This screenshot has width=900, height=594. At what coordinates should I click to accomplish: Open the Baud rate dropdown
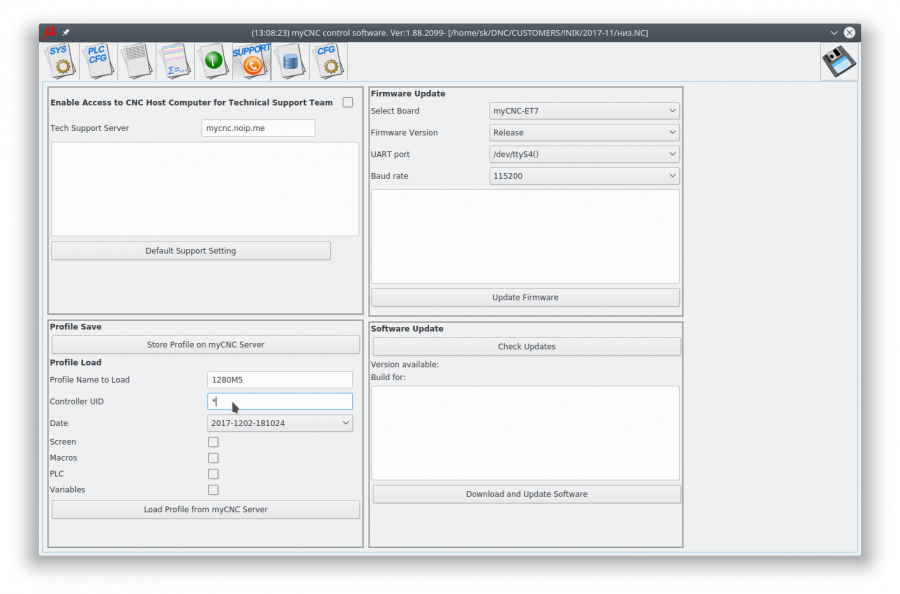click(584, 176)
